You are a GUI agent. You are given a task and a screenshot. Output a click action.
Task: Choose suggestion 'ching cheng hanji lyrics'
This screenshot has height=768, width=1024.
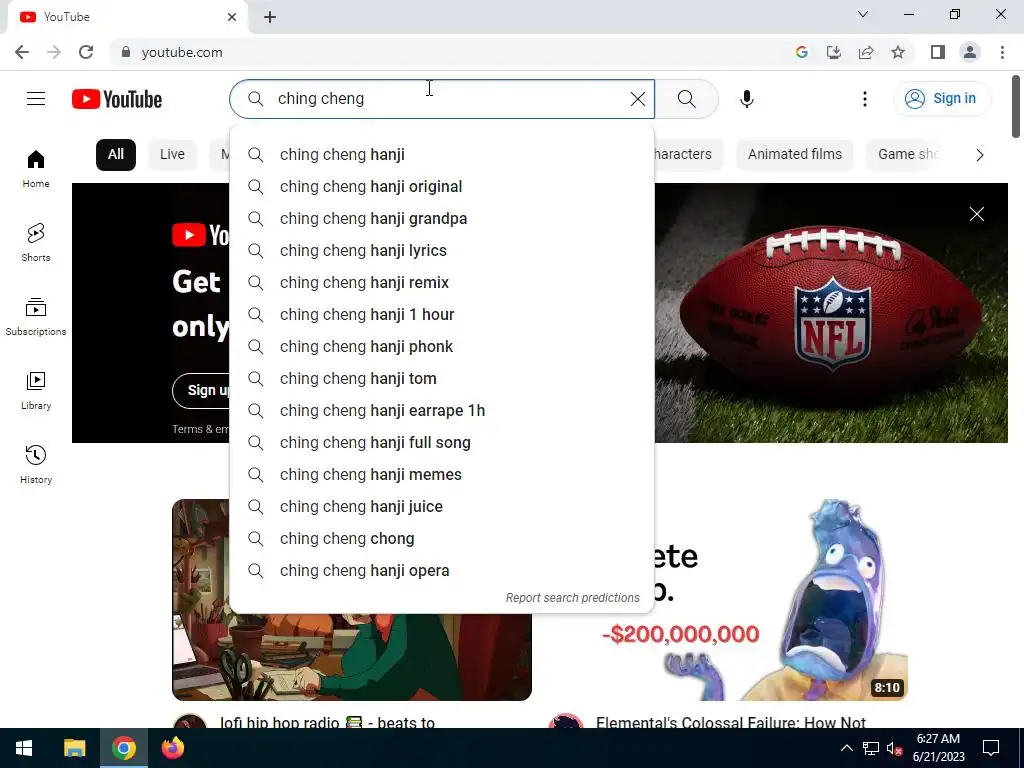pyautogui.click(x=442, y=251)
